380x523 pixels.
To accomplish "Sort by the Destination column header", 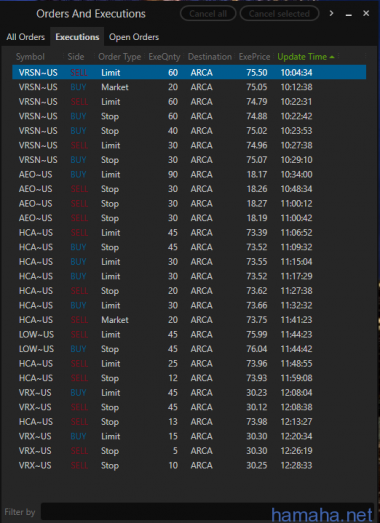I will point(210,57).
